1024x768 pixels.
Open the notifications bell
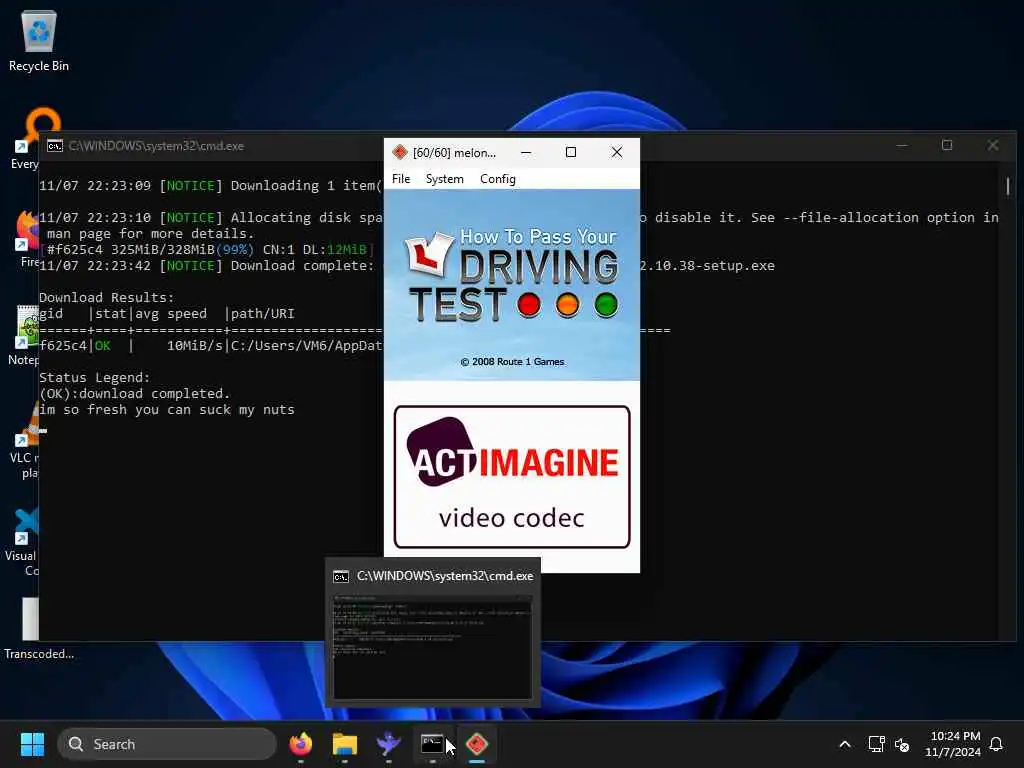[996, 744]
